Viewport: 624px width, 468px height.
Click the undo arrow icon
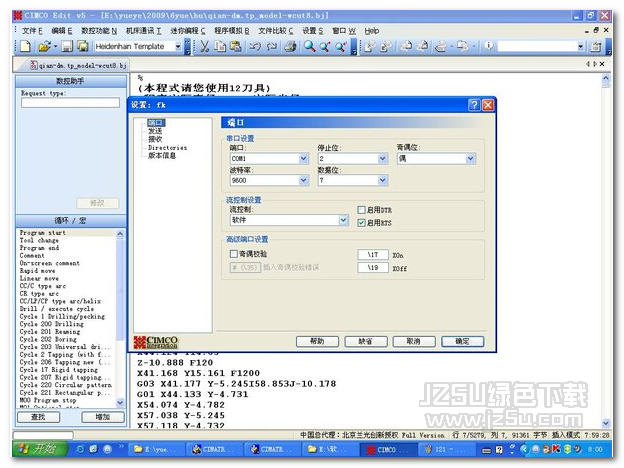point(255,47)
